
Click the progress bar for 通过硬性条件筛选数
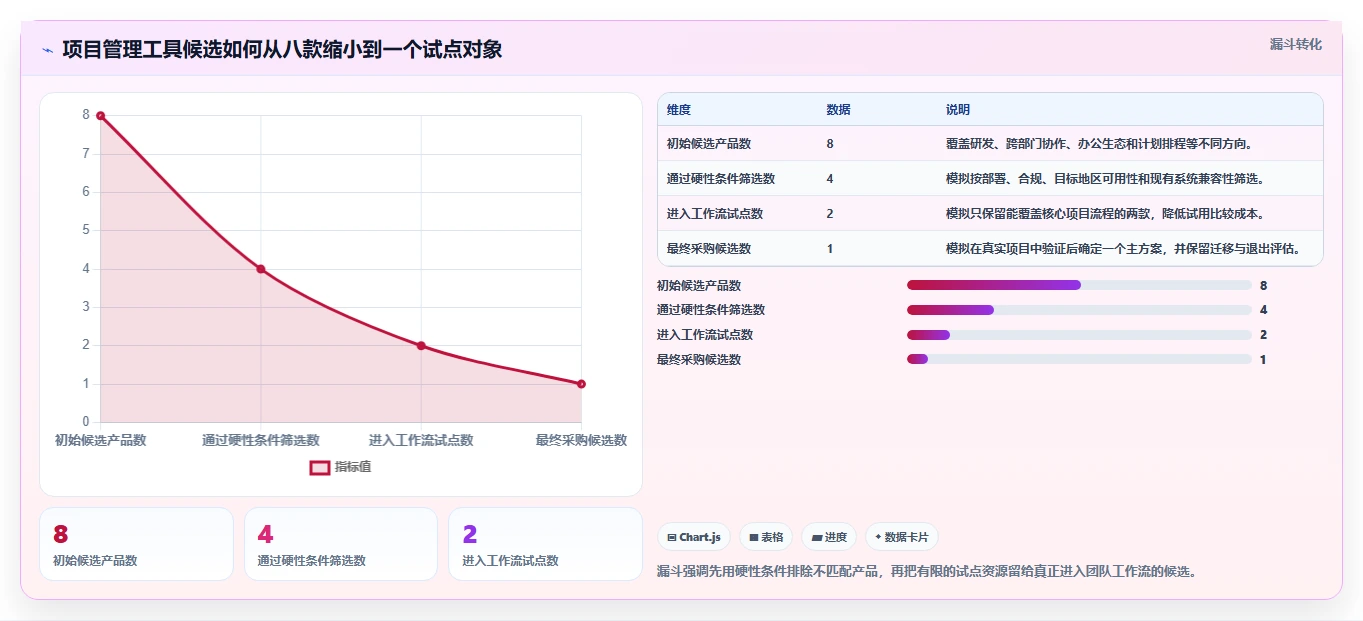click(x=1079, y=310)
